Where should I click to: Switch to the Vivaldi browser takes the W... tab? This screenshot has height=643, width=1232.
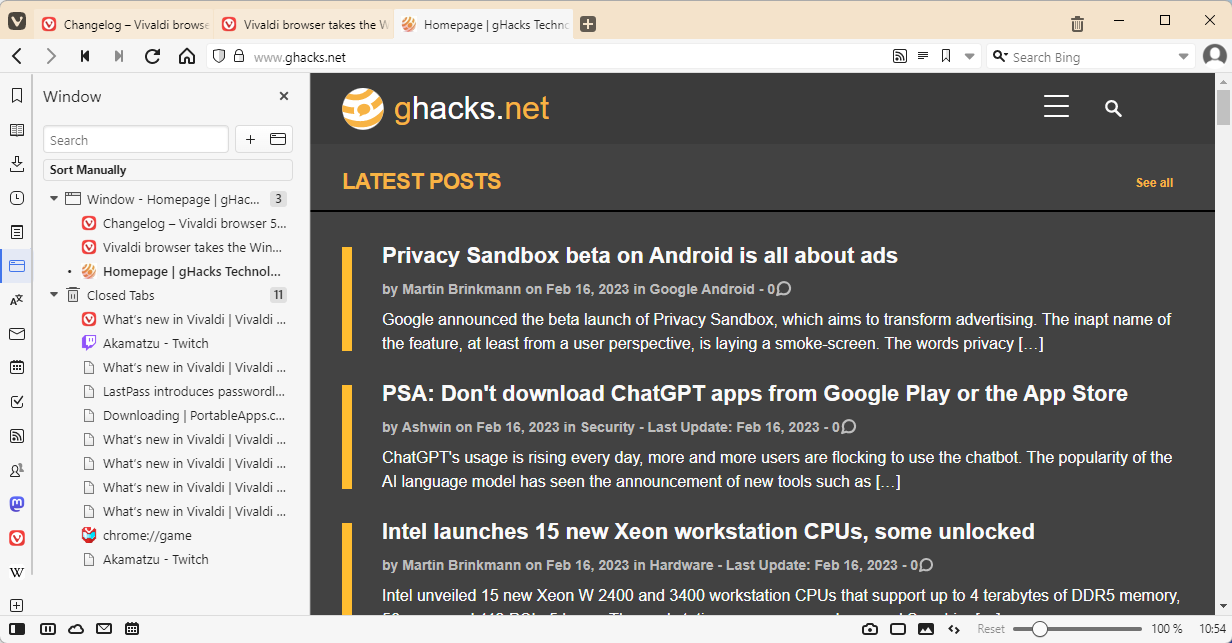(304, 24)
